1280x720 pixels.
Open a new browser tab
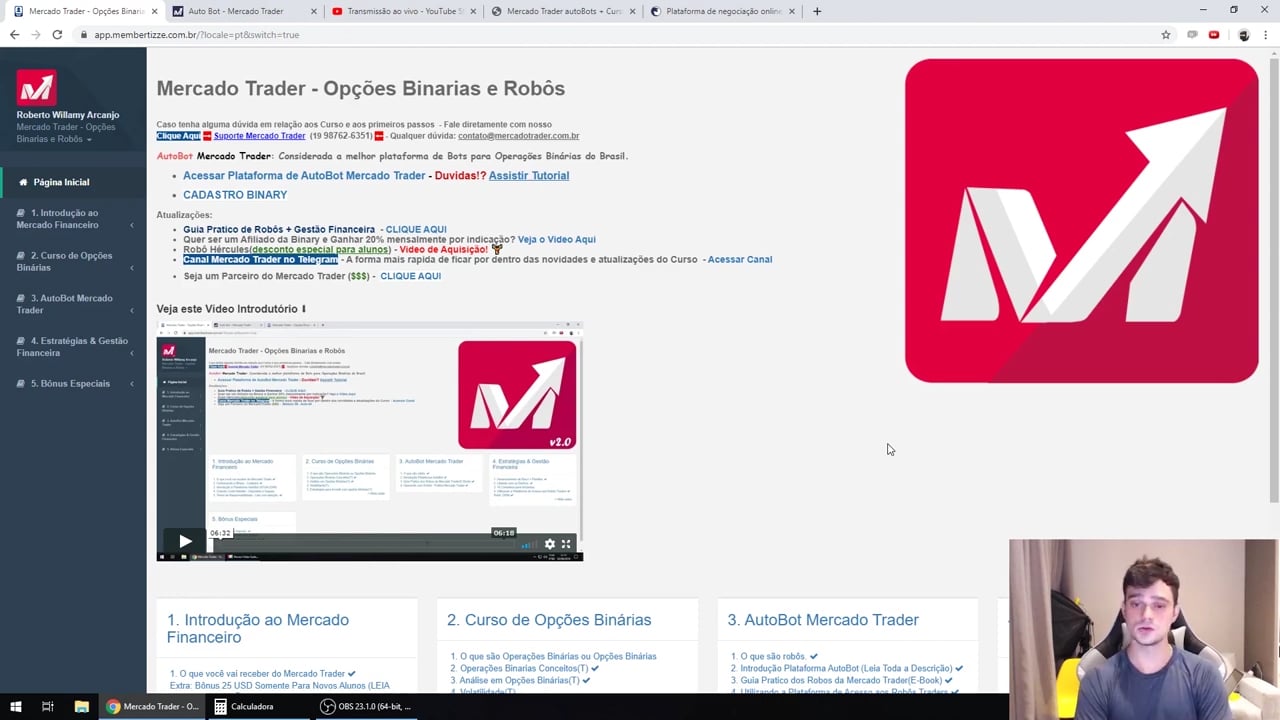(817, 11)
